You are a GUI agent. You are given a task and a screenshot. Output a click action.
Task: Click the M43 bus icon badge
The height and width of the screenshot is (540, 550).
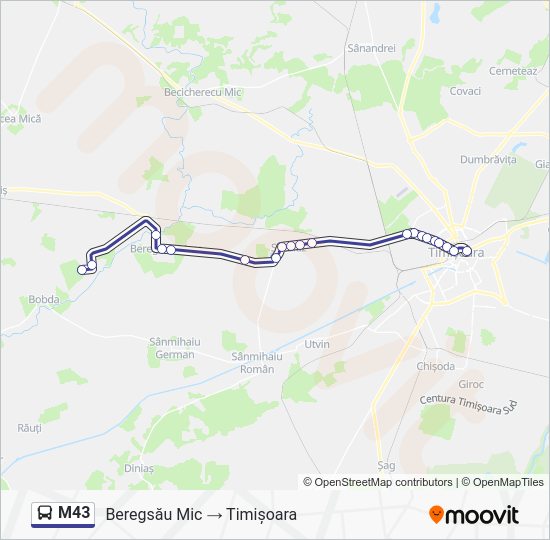(63, 514)
